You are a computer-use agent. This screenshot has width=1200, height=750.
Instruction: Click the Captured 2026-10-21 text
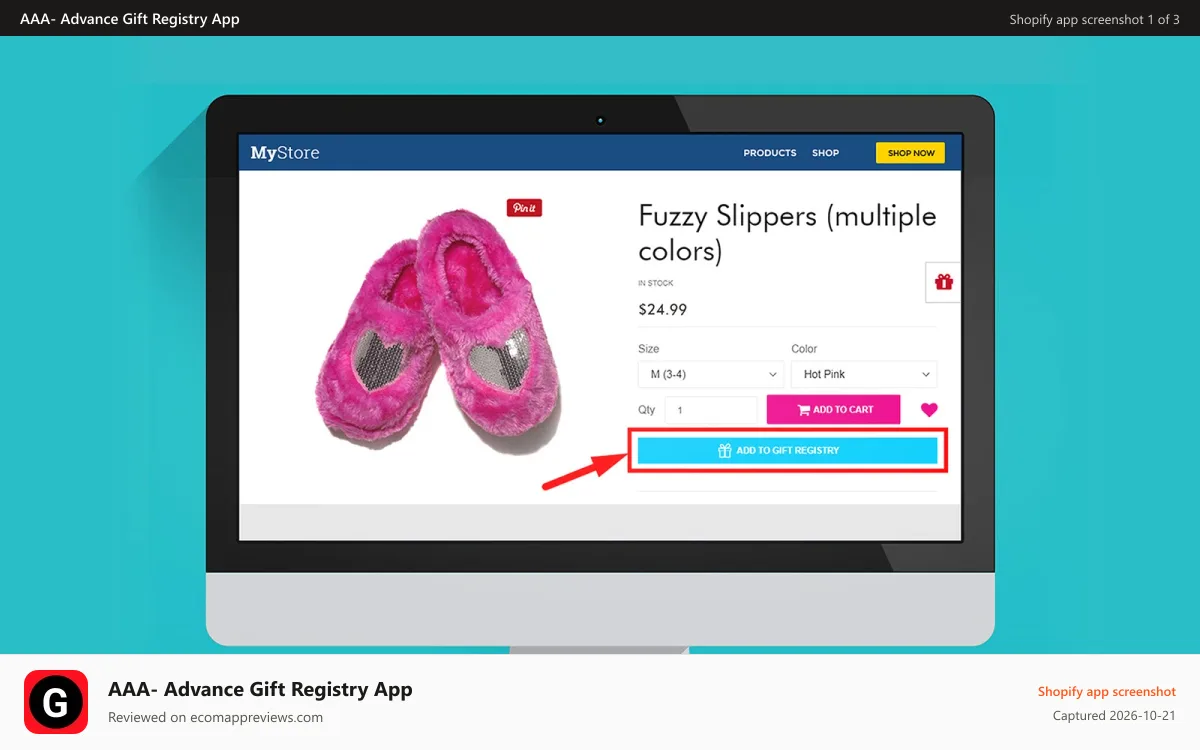pyautogui.click(x=1115, y=716)
